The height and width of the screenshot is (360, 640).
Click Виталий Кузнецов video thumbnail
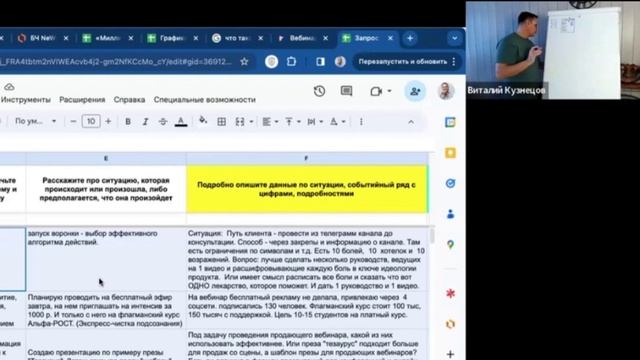(553, 50)
